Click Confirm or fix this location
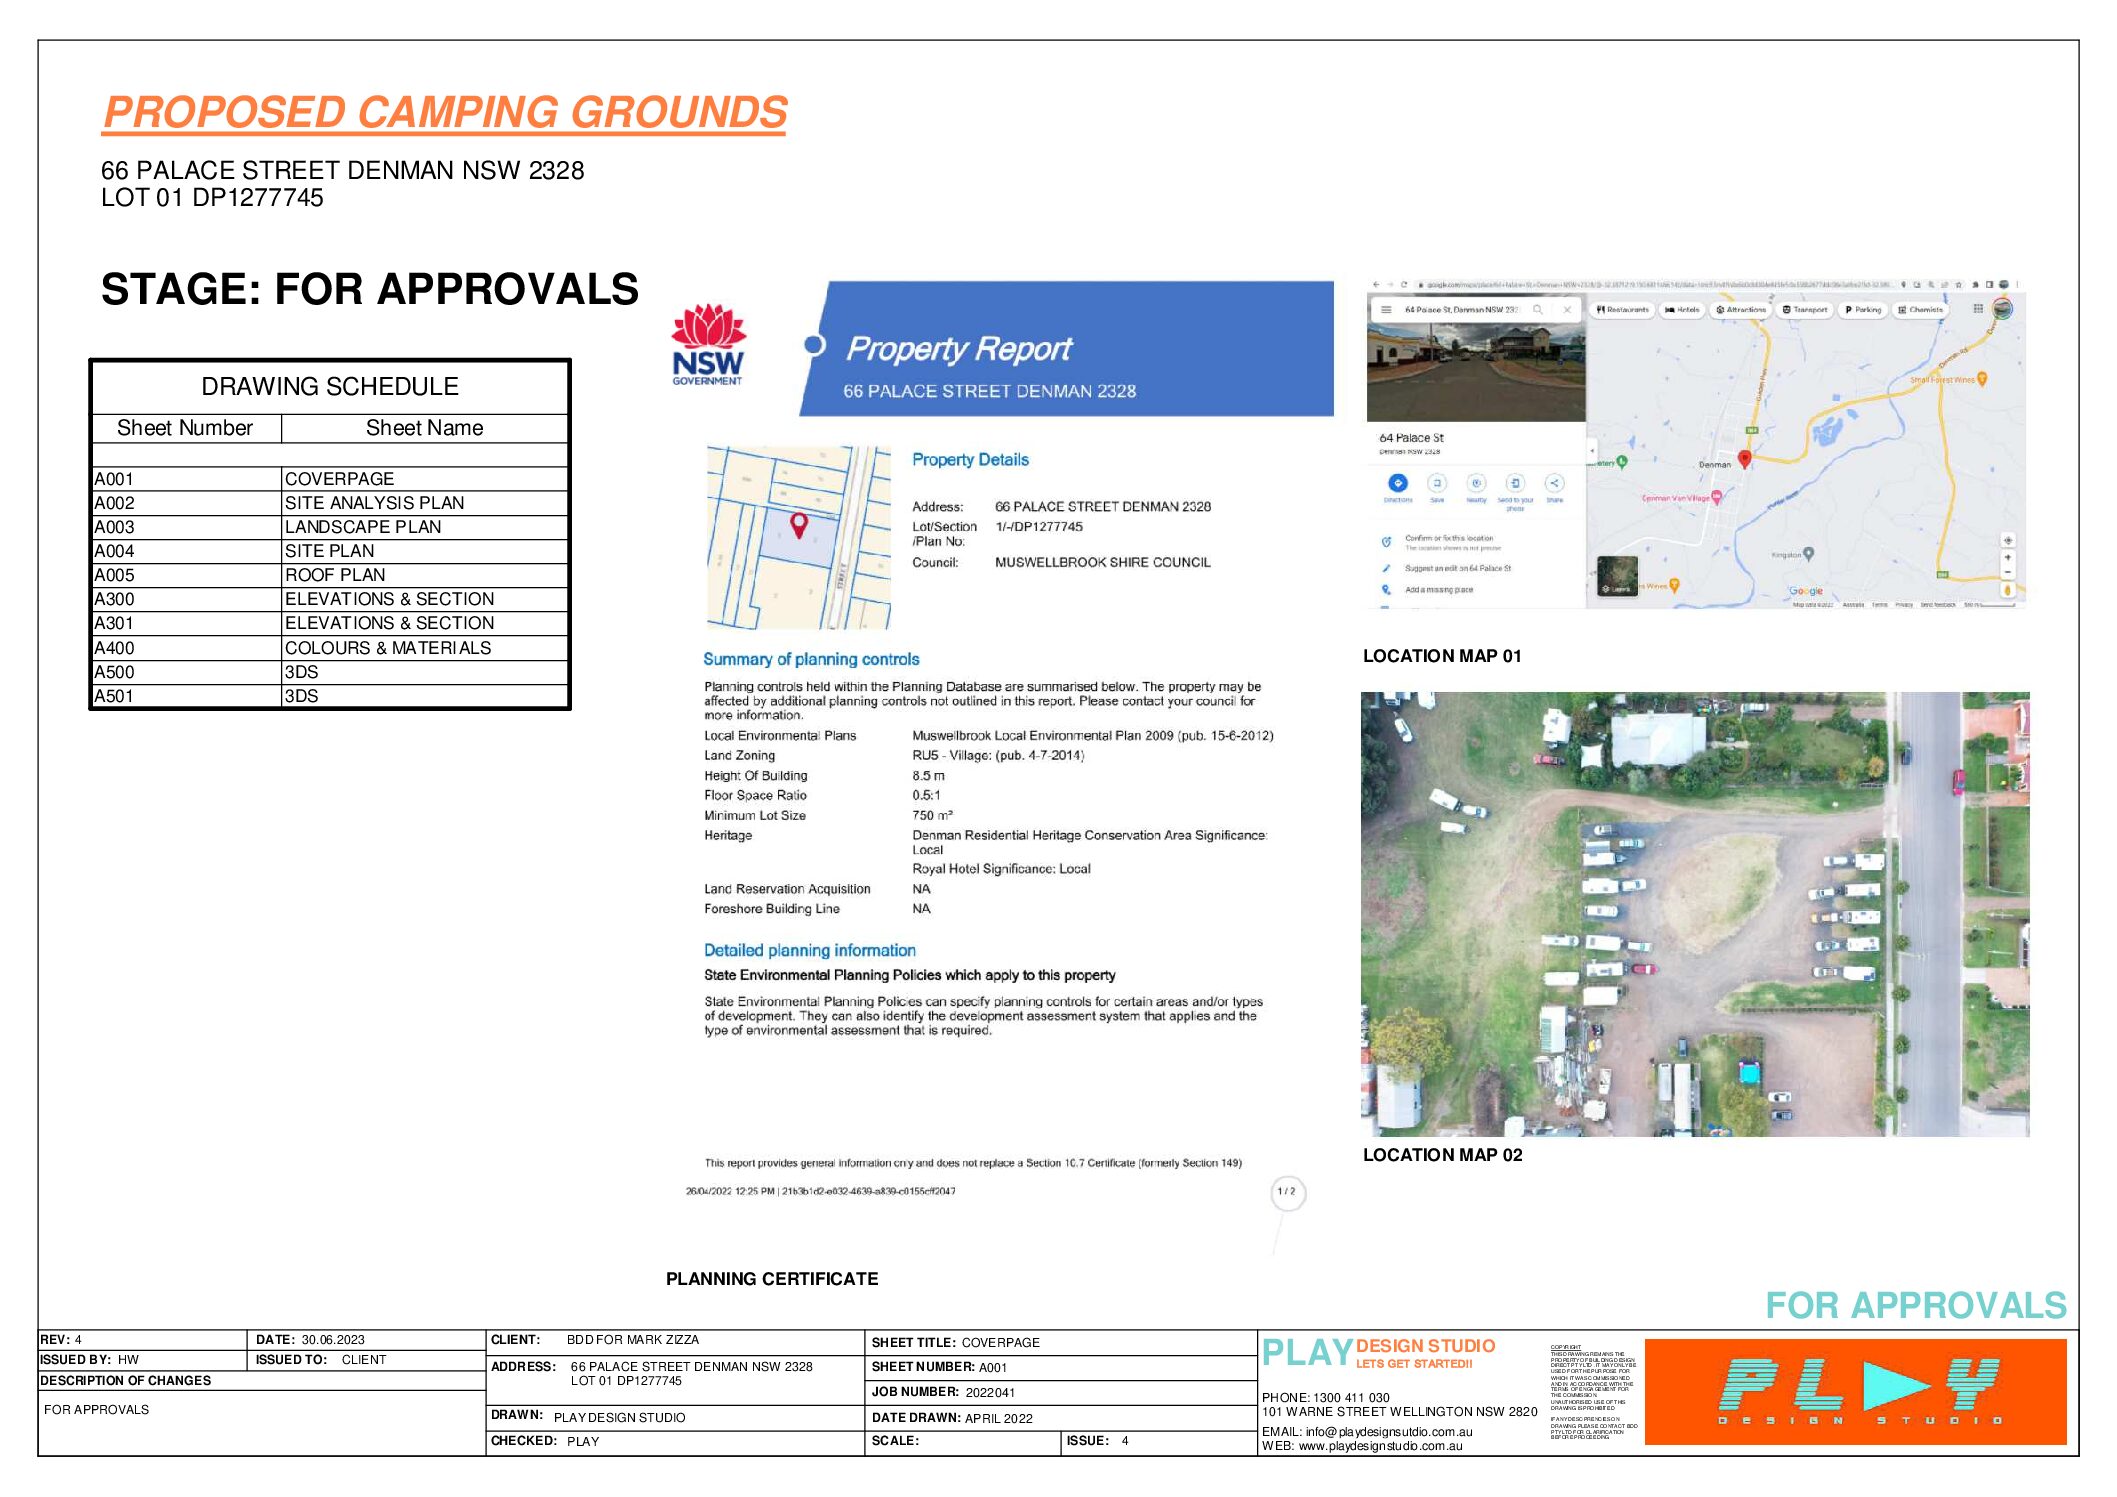Viewport: 2117px width, 1497px height. tap(1449, 538)
